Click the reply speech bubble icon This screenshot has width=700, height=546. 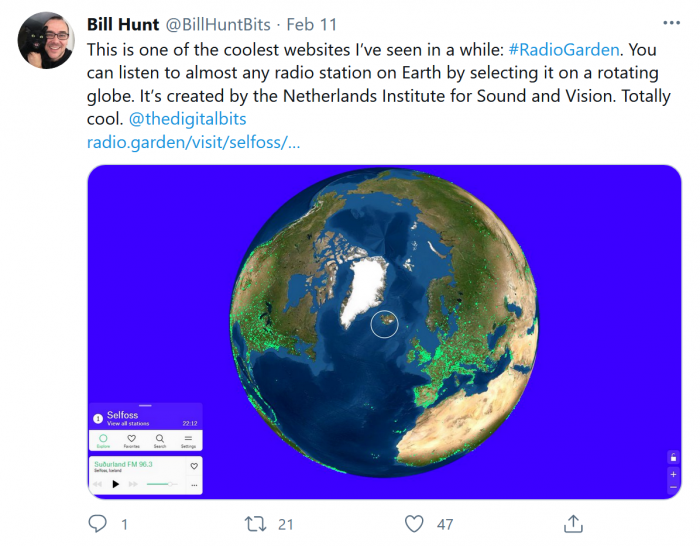pyautogui.click(x=98, y=523)
